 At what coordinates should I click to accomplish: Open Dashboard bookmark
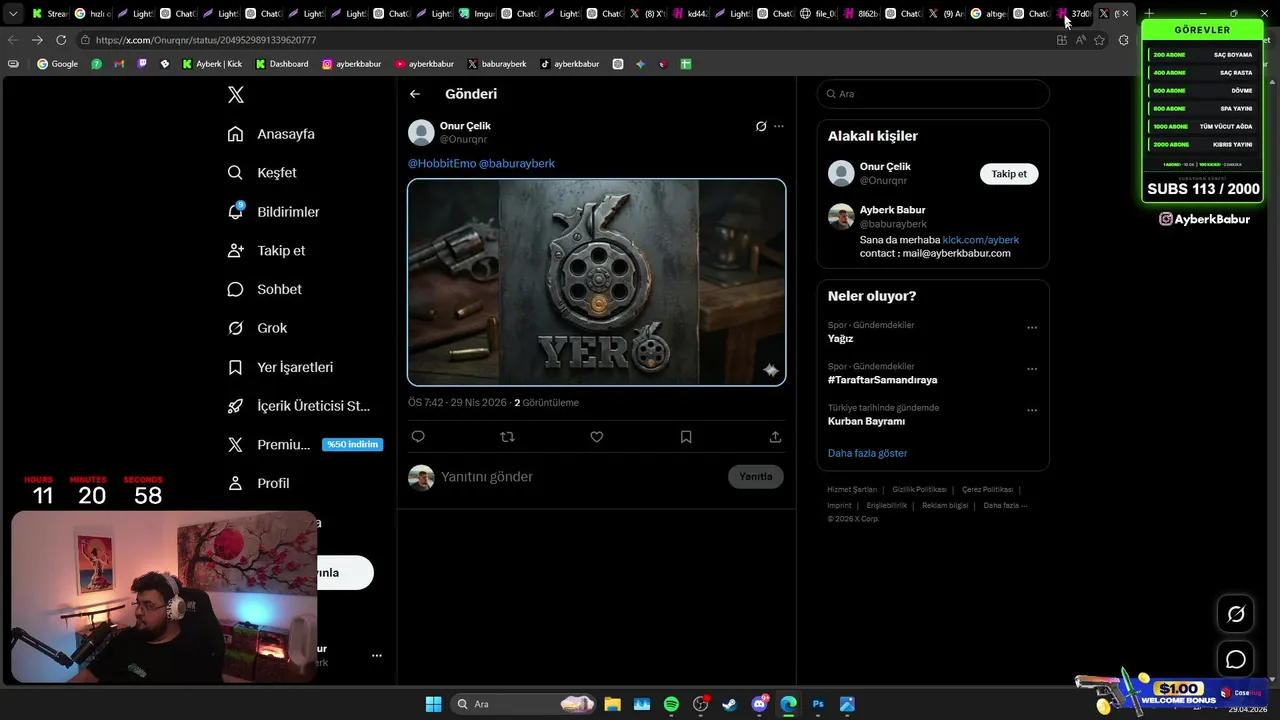pos(282,64)
